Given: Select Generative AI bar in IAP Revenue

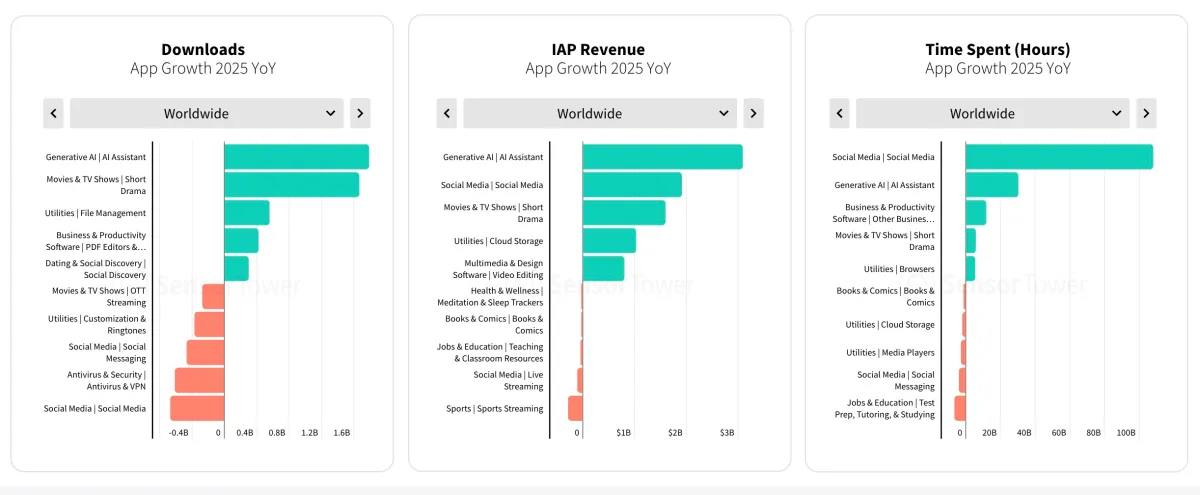Looking at the screenshot, I should (x=662, y=157).
